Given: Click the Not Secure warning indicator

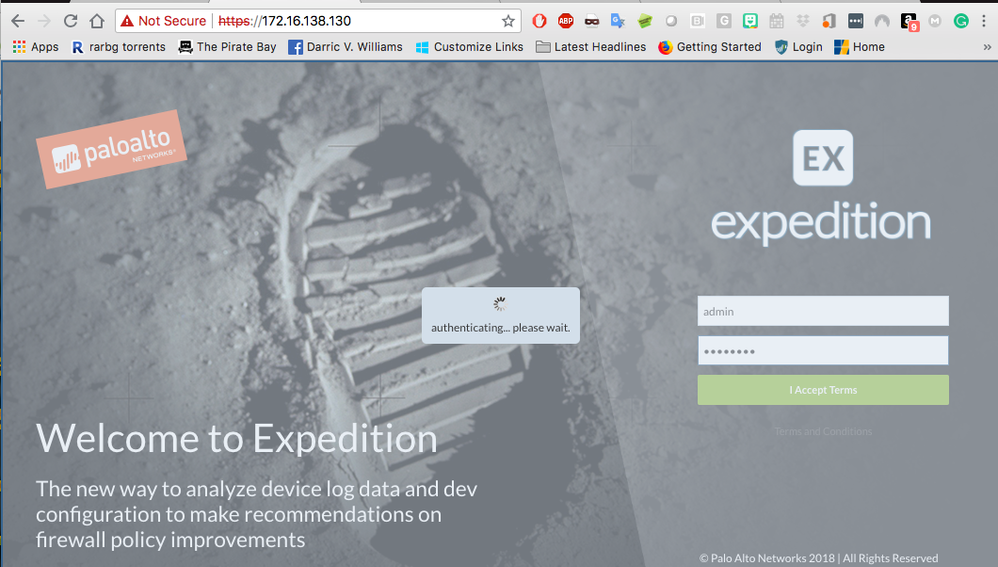Looking at the screenshot, I should (x=164, y=21).
